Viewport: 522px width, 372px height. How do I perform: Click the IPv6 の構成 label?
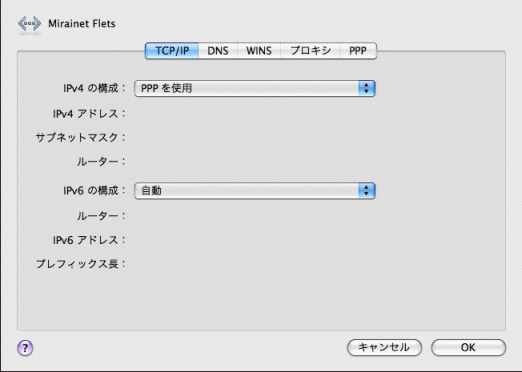(x=94, y=190)
